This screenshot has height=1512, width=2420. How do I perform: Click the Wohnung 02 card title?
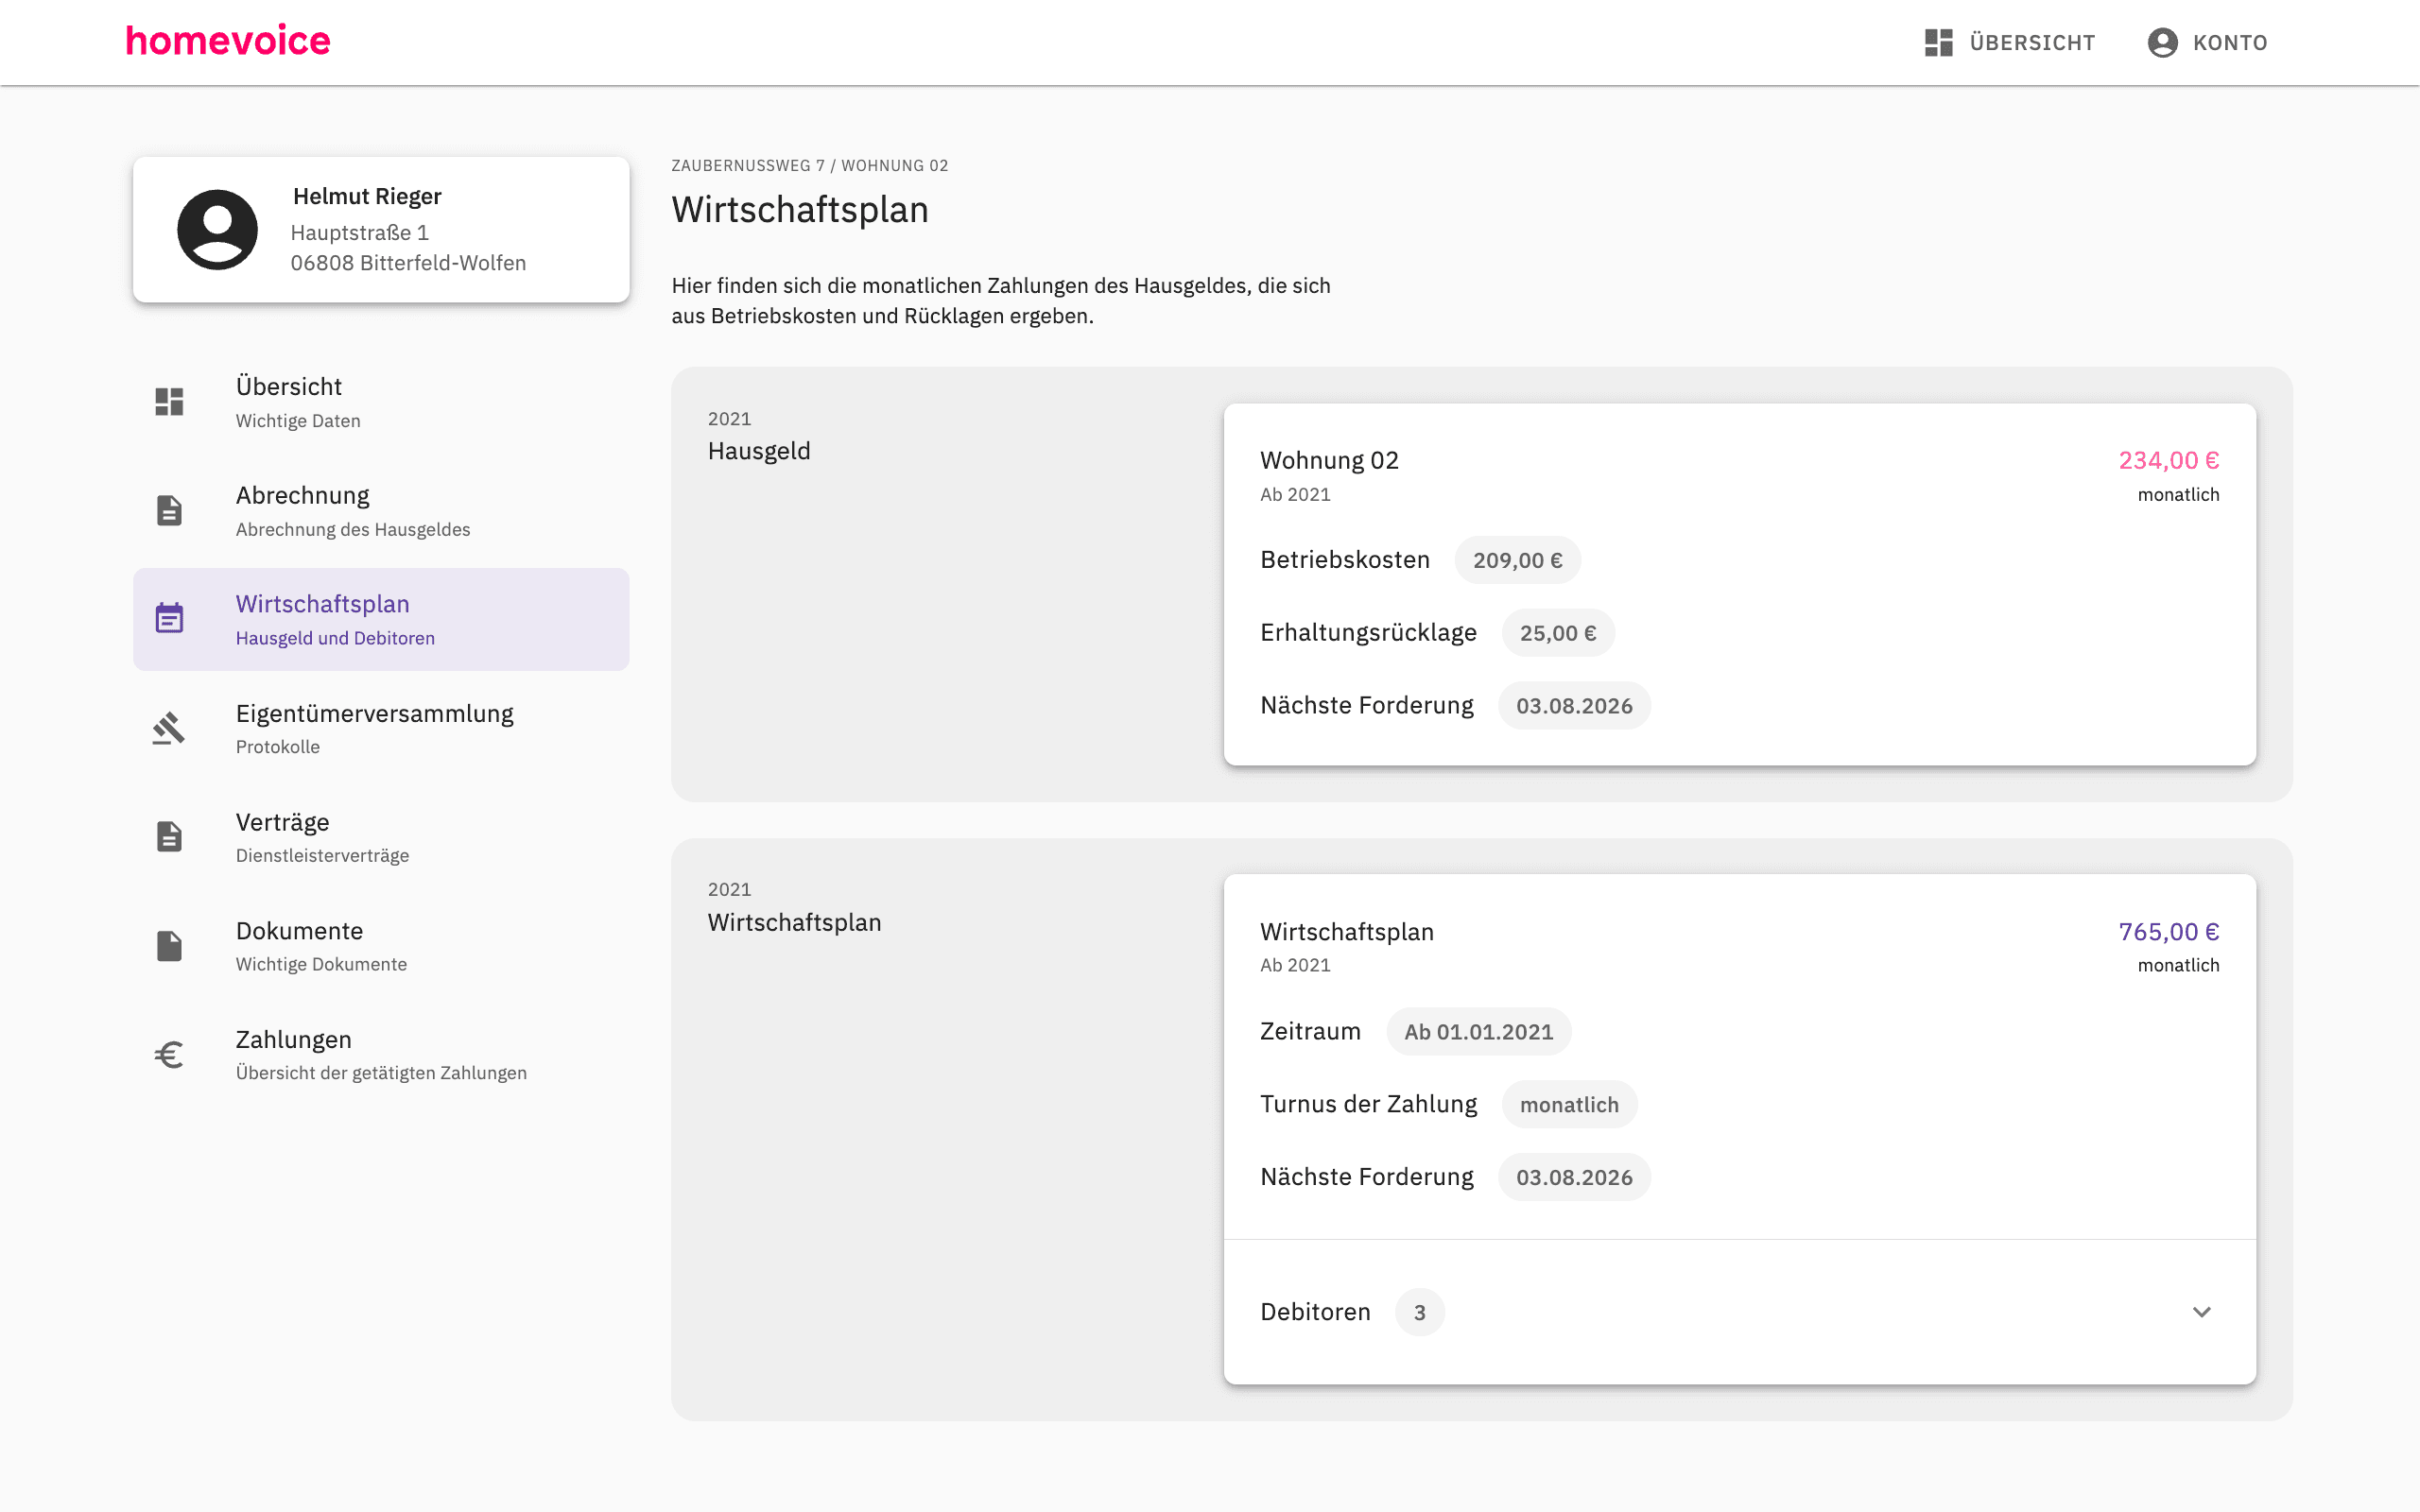pos(1329,460)
